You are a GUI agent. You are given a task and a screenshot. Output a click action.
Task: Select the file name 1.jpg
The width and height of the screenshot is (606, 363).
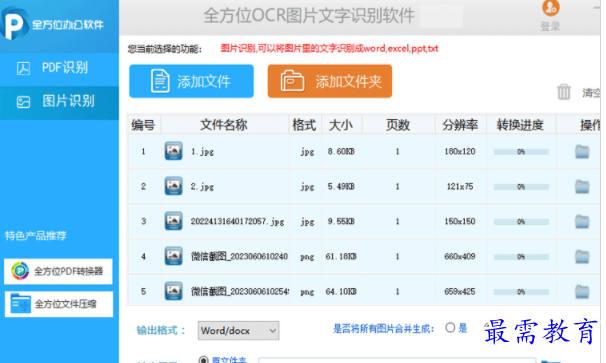[202, 152]
